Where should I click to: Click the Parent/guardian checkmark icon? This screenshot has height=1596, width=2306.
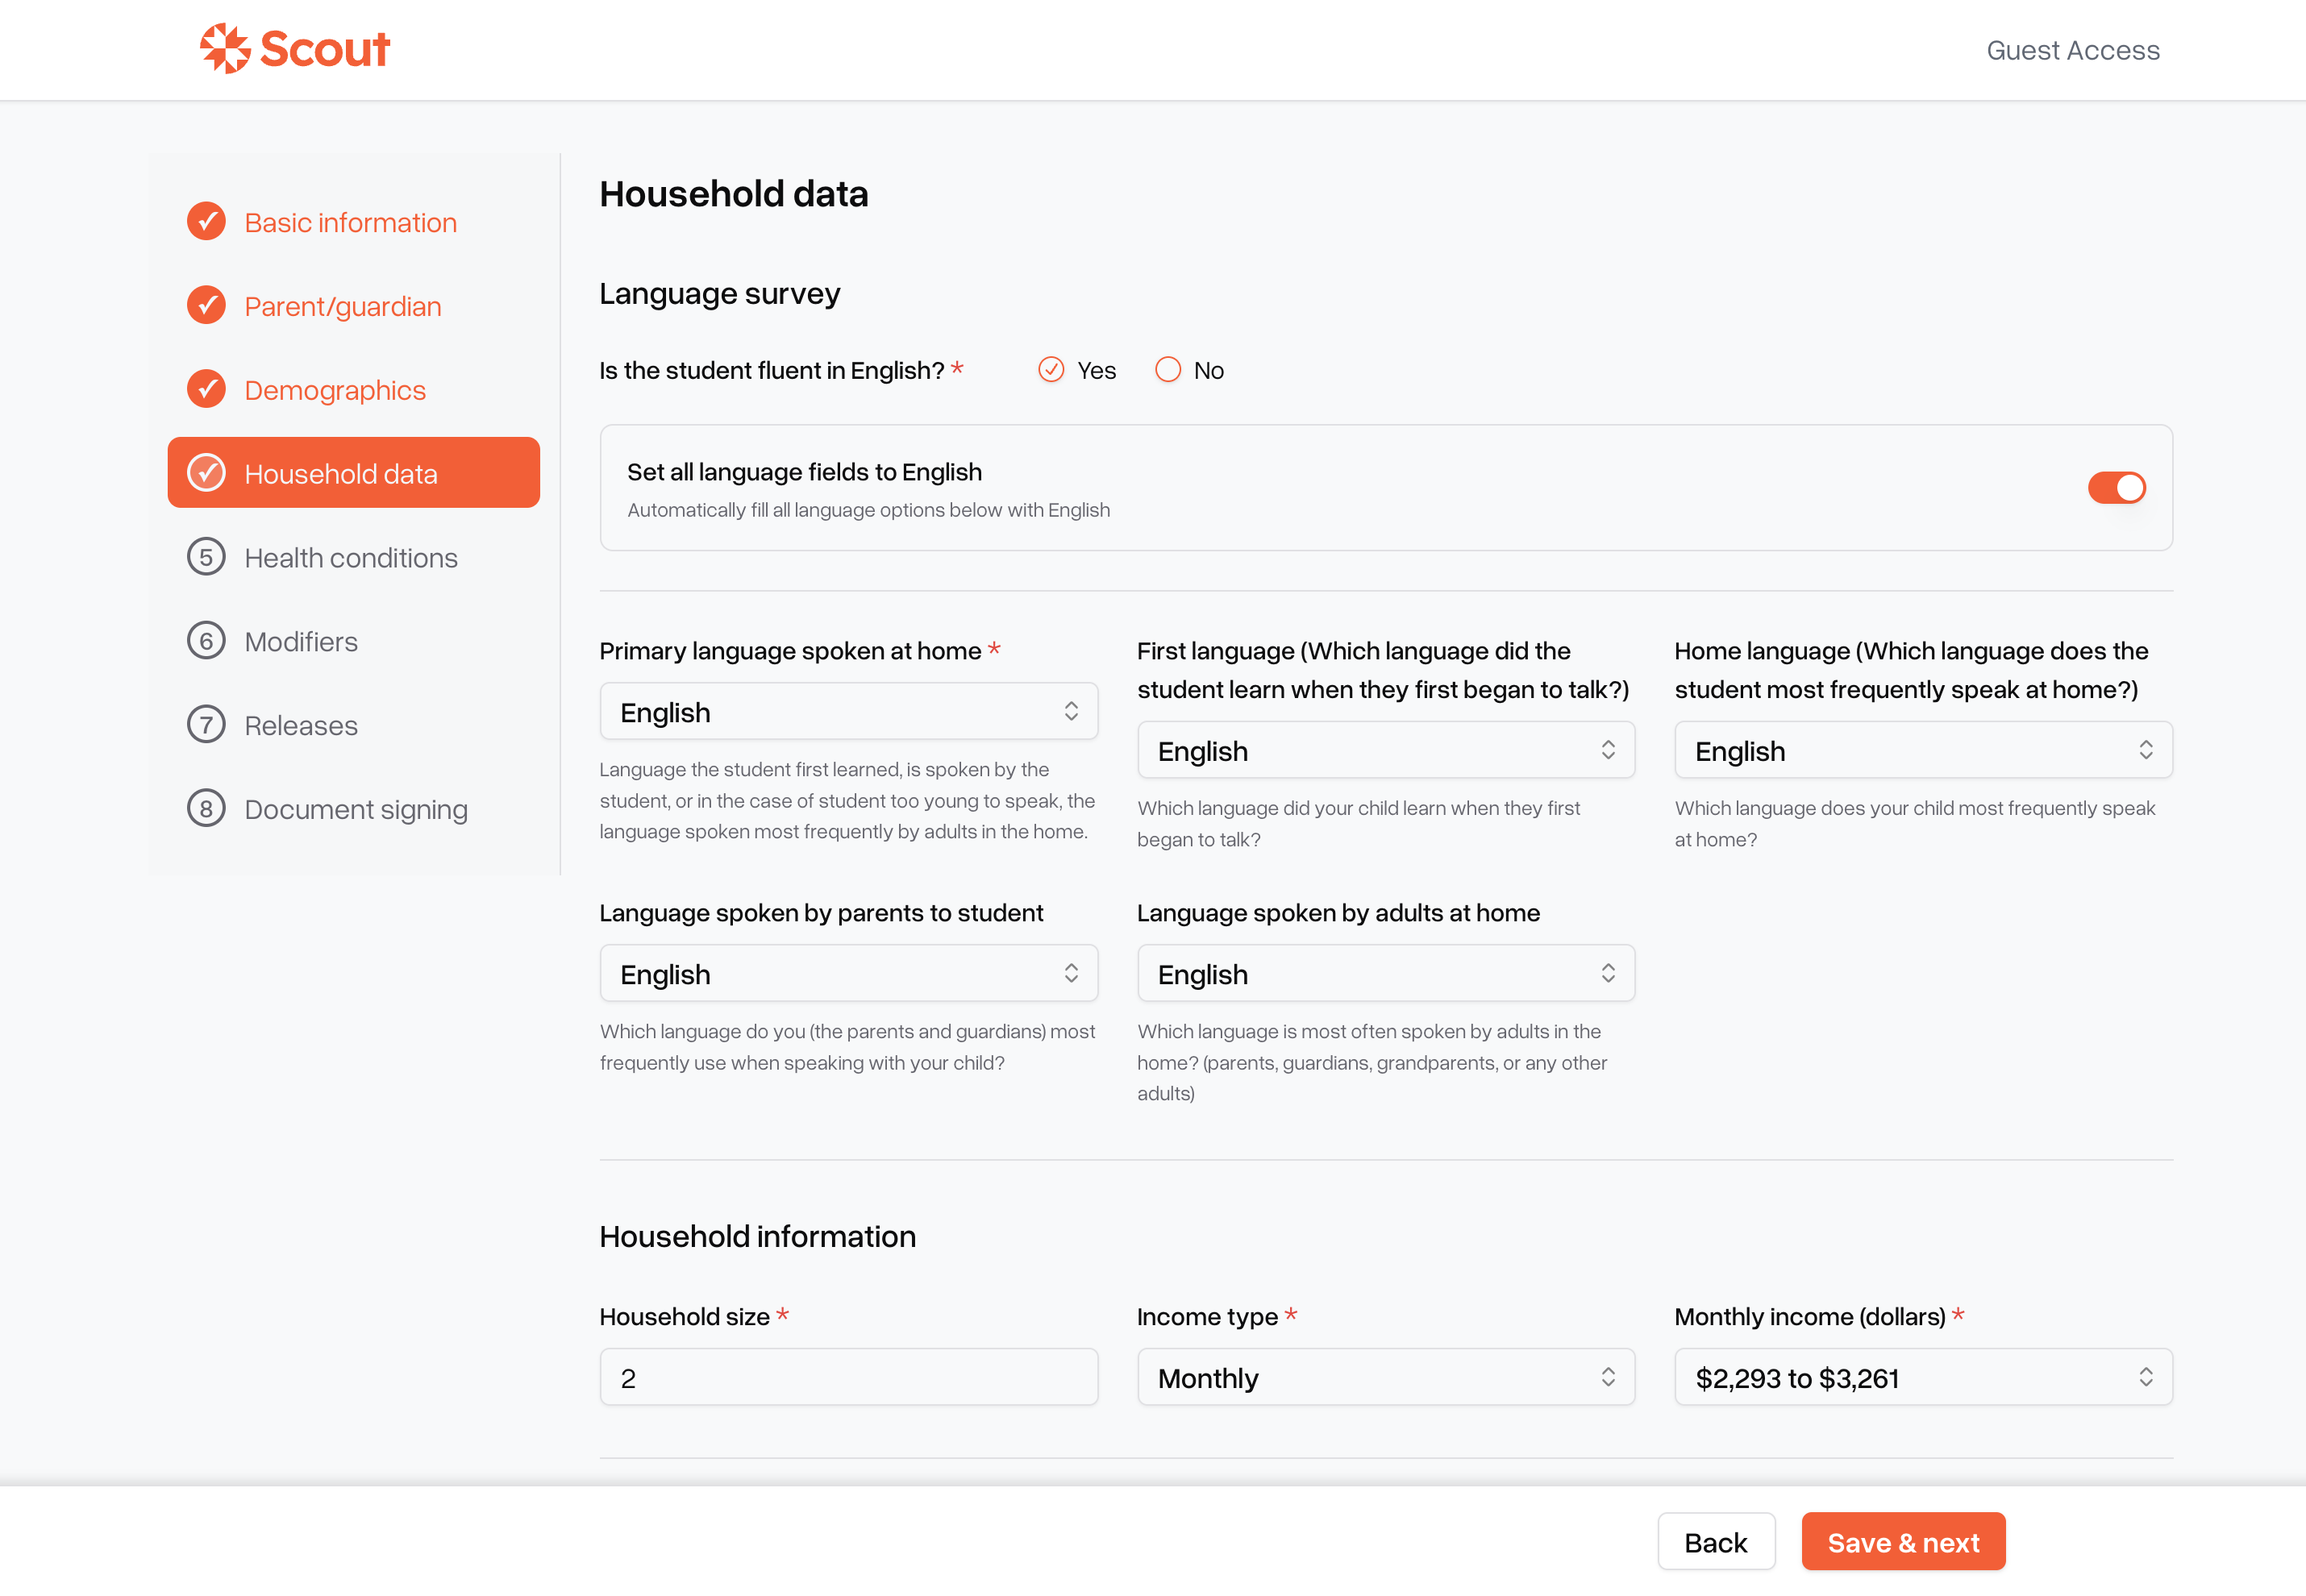click(206, 306)
